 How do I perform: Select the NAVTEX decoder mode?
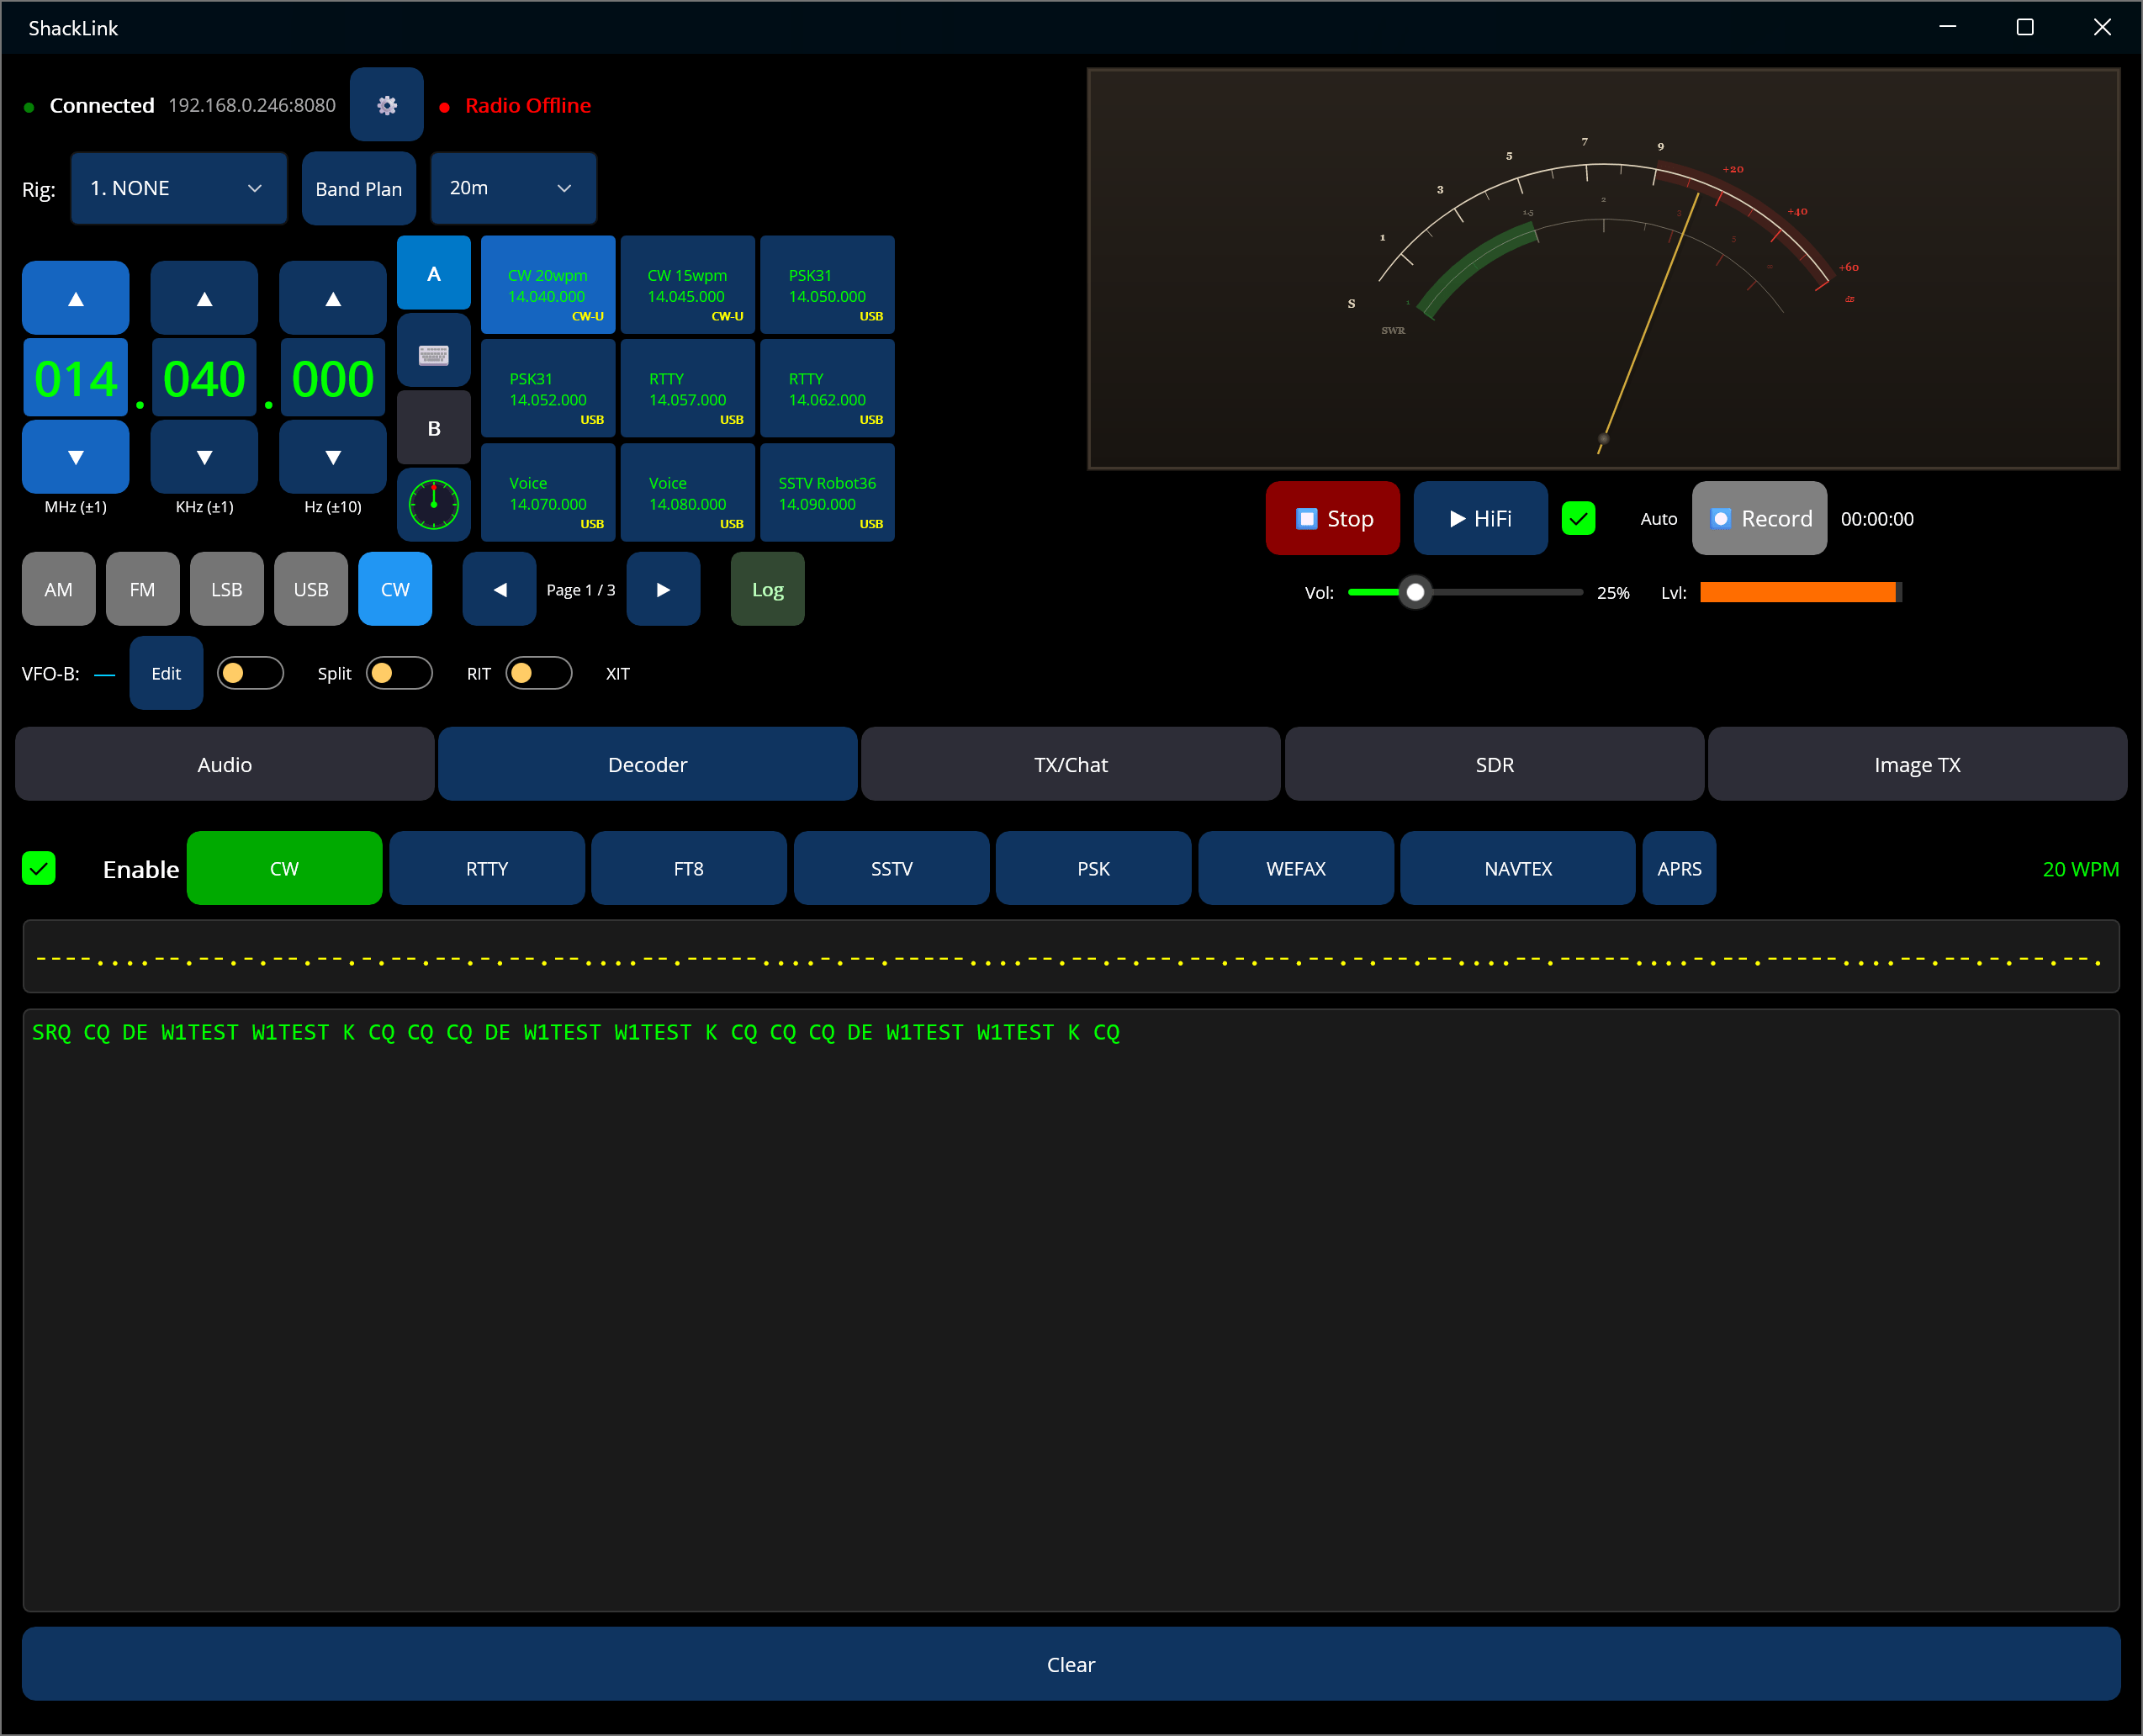pyautogui.click(x=1517, y=868)
